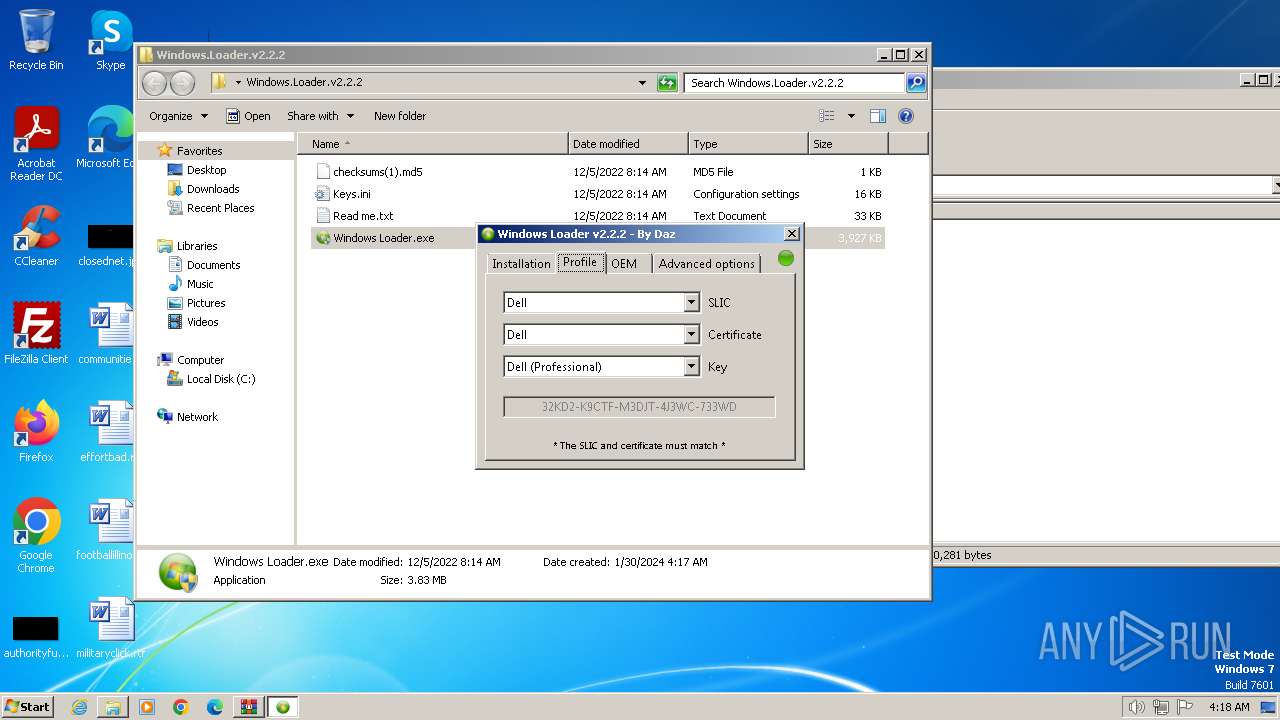Open Internet Explorer from the taskbar
1280x720 pixels.
tap(79, 707)
